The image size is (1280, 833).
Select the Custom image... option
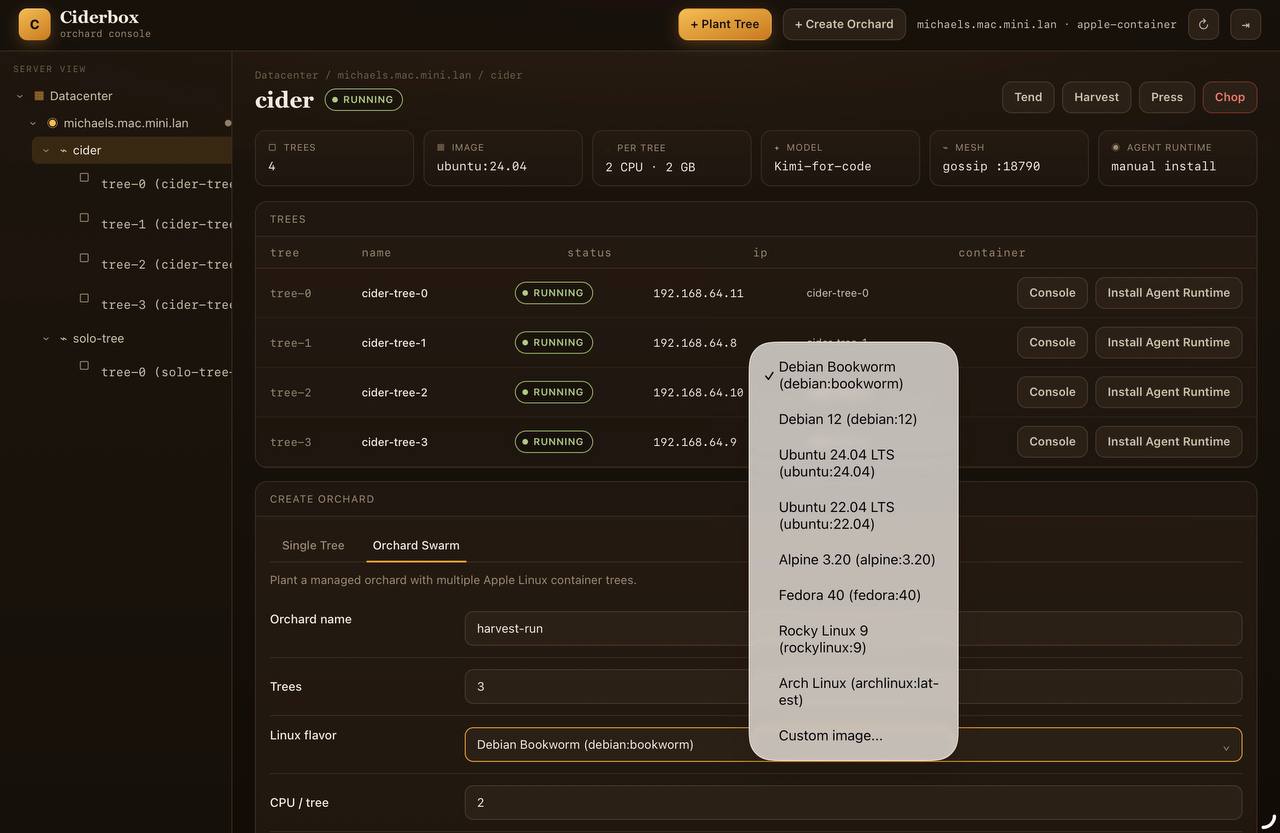[853, 736]
